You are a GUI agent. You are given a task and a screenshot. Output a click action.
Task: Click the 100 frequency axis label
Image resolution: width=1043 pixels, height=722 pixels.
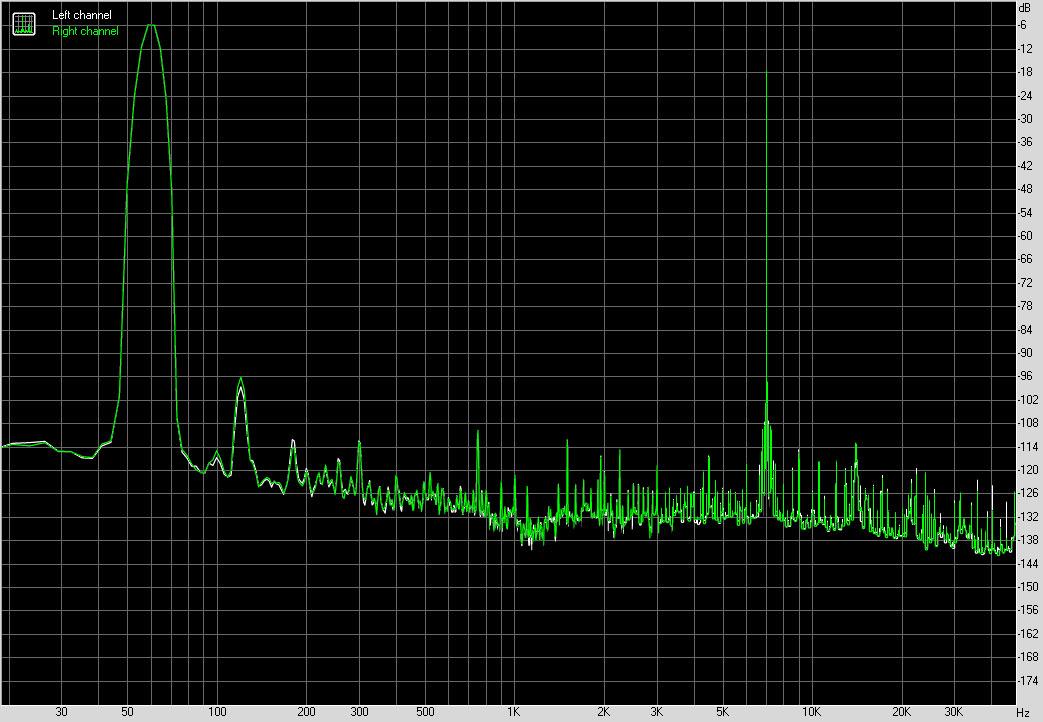pos(217,713)
